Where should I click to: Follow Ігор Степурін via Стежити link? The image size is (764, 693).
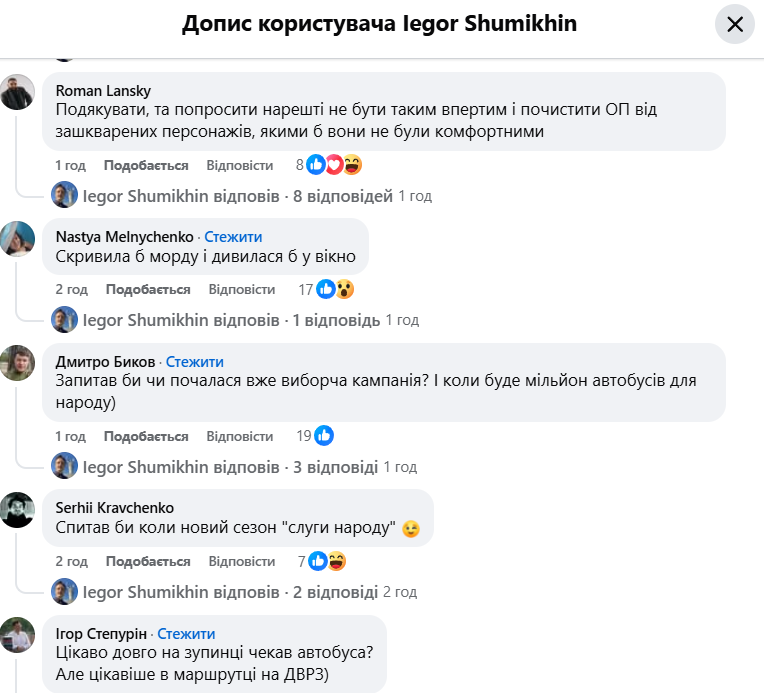click(186, 633)
